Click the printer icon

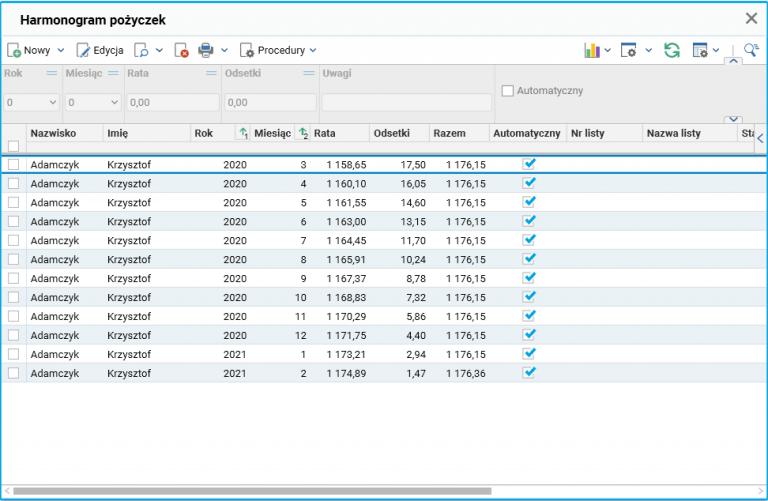pos(206,50)
